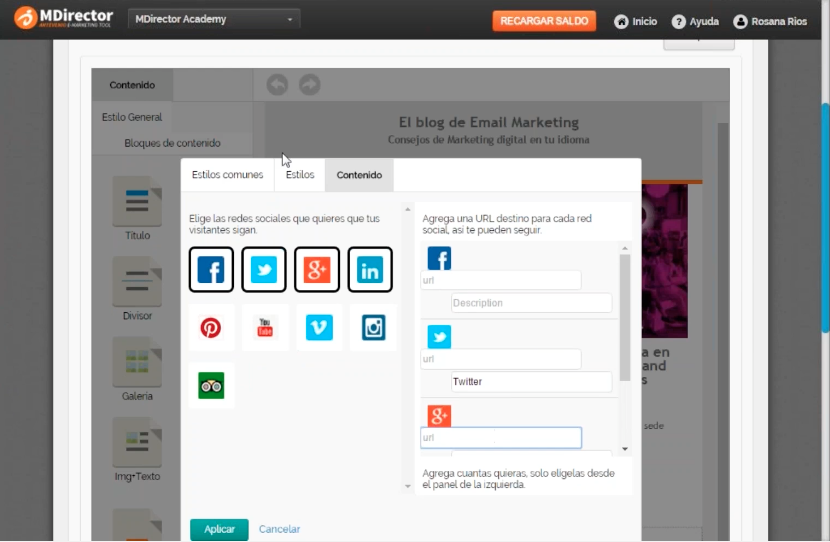The width and height of the screenshot is (830, 542).
Task: Click the MDirector logo
Action: point(64,17)
